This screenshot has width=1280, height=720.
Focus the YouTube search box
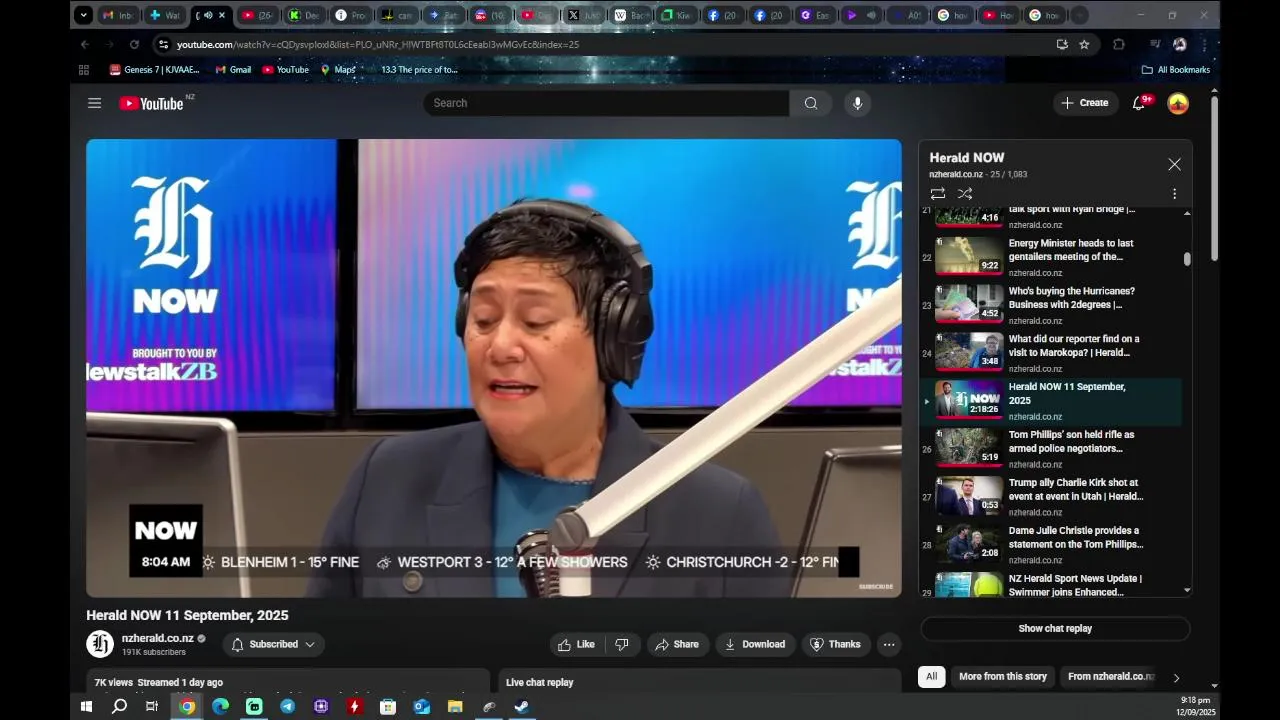pyautogui.click(x=606, y=103)
